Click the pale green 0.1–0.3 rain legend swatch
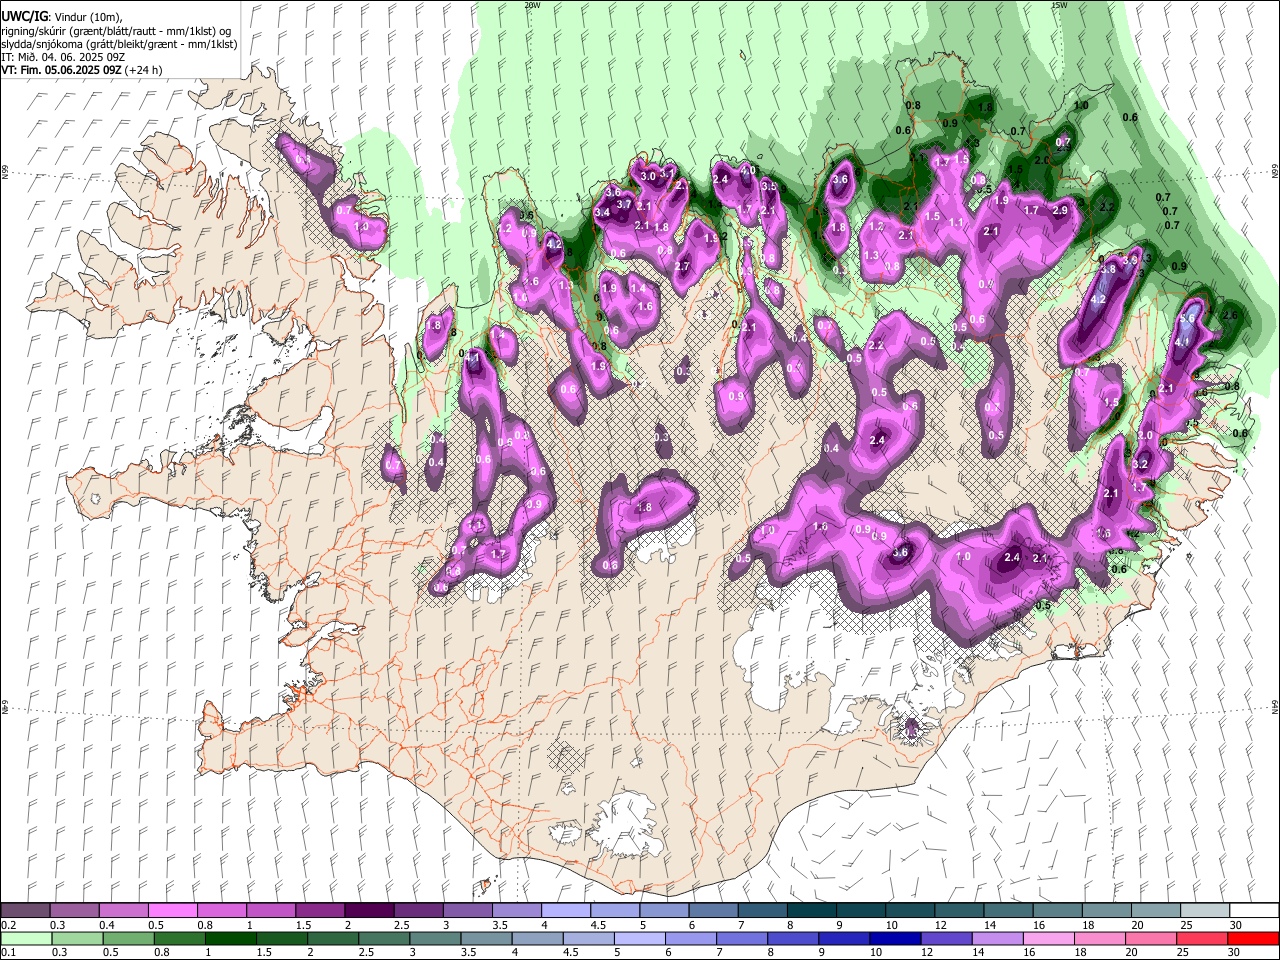Viewport: 1280px width, 960px height. coord(25,939)
